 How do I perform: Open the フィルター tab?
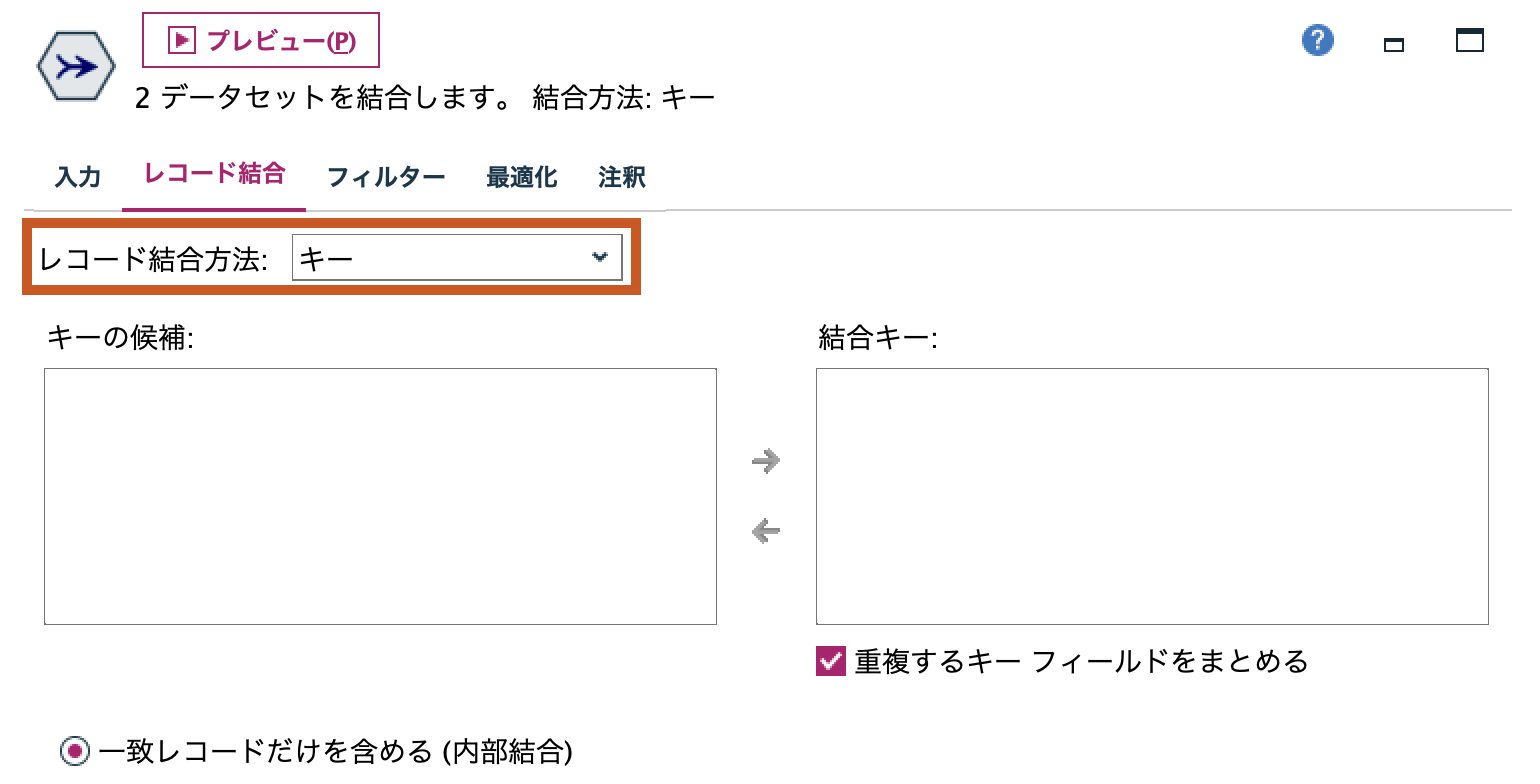(388, 176)
